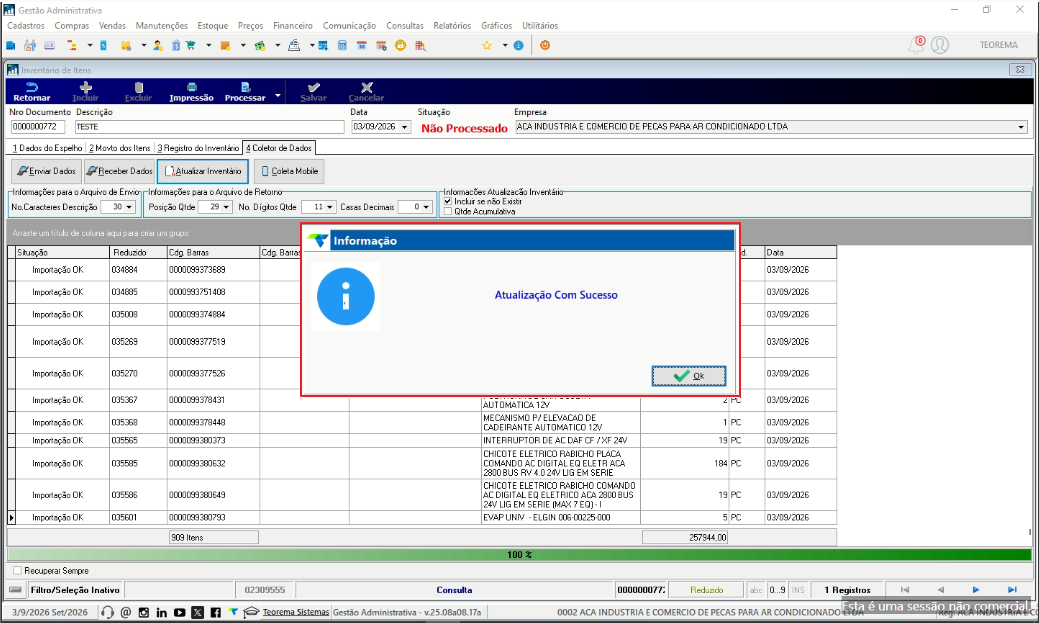This screenshot has height=623, width=1039.
Task: Open the Financeiro menu
Action: (293, 26)
